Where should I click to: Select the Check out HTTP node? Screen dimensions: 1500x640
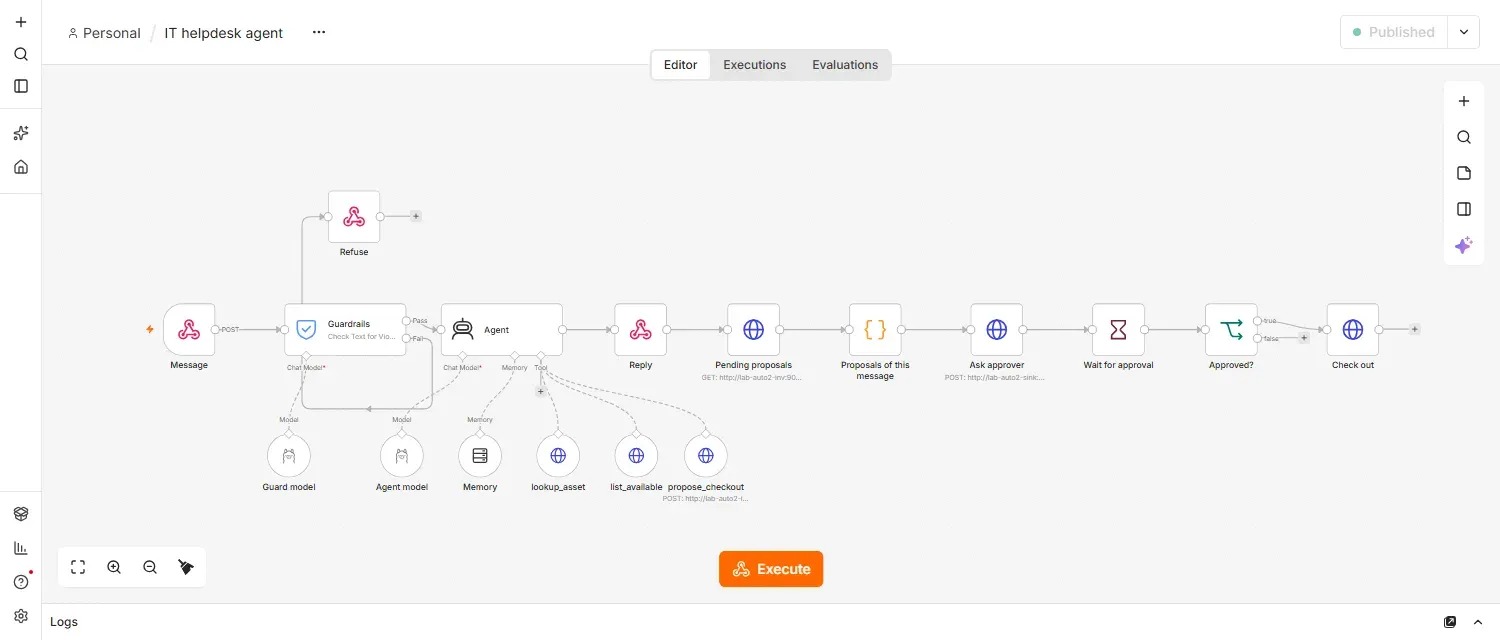(x=1353, y=329)
